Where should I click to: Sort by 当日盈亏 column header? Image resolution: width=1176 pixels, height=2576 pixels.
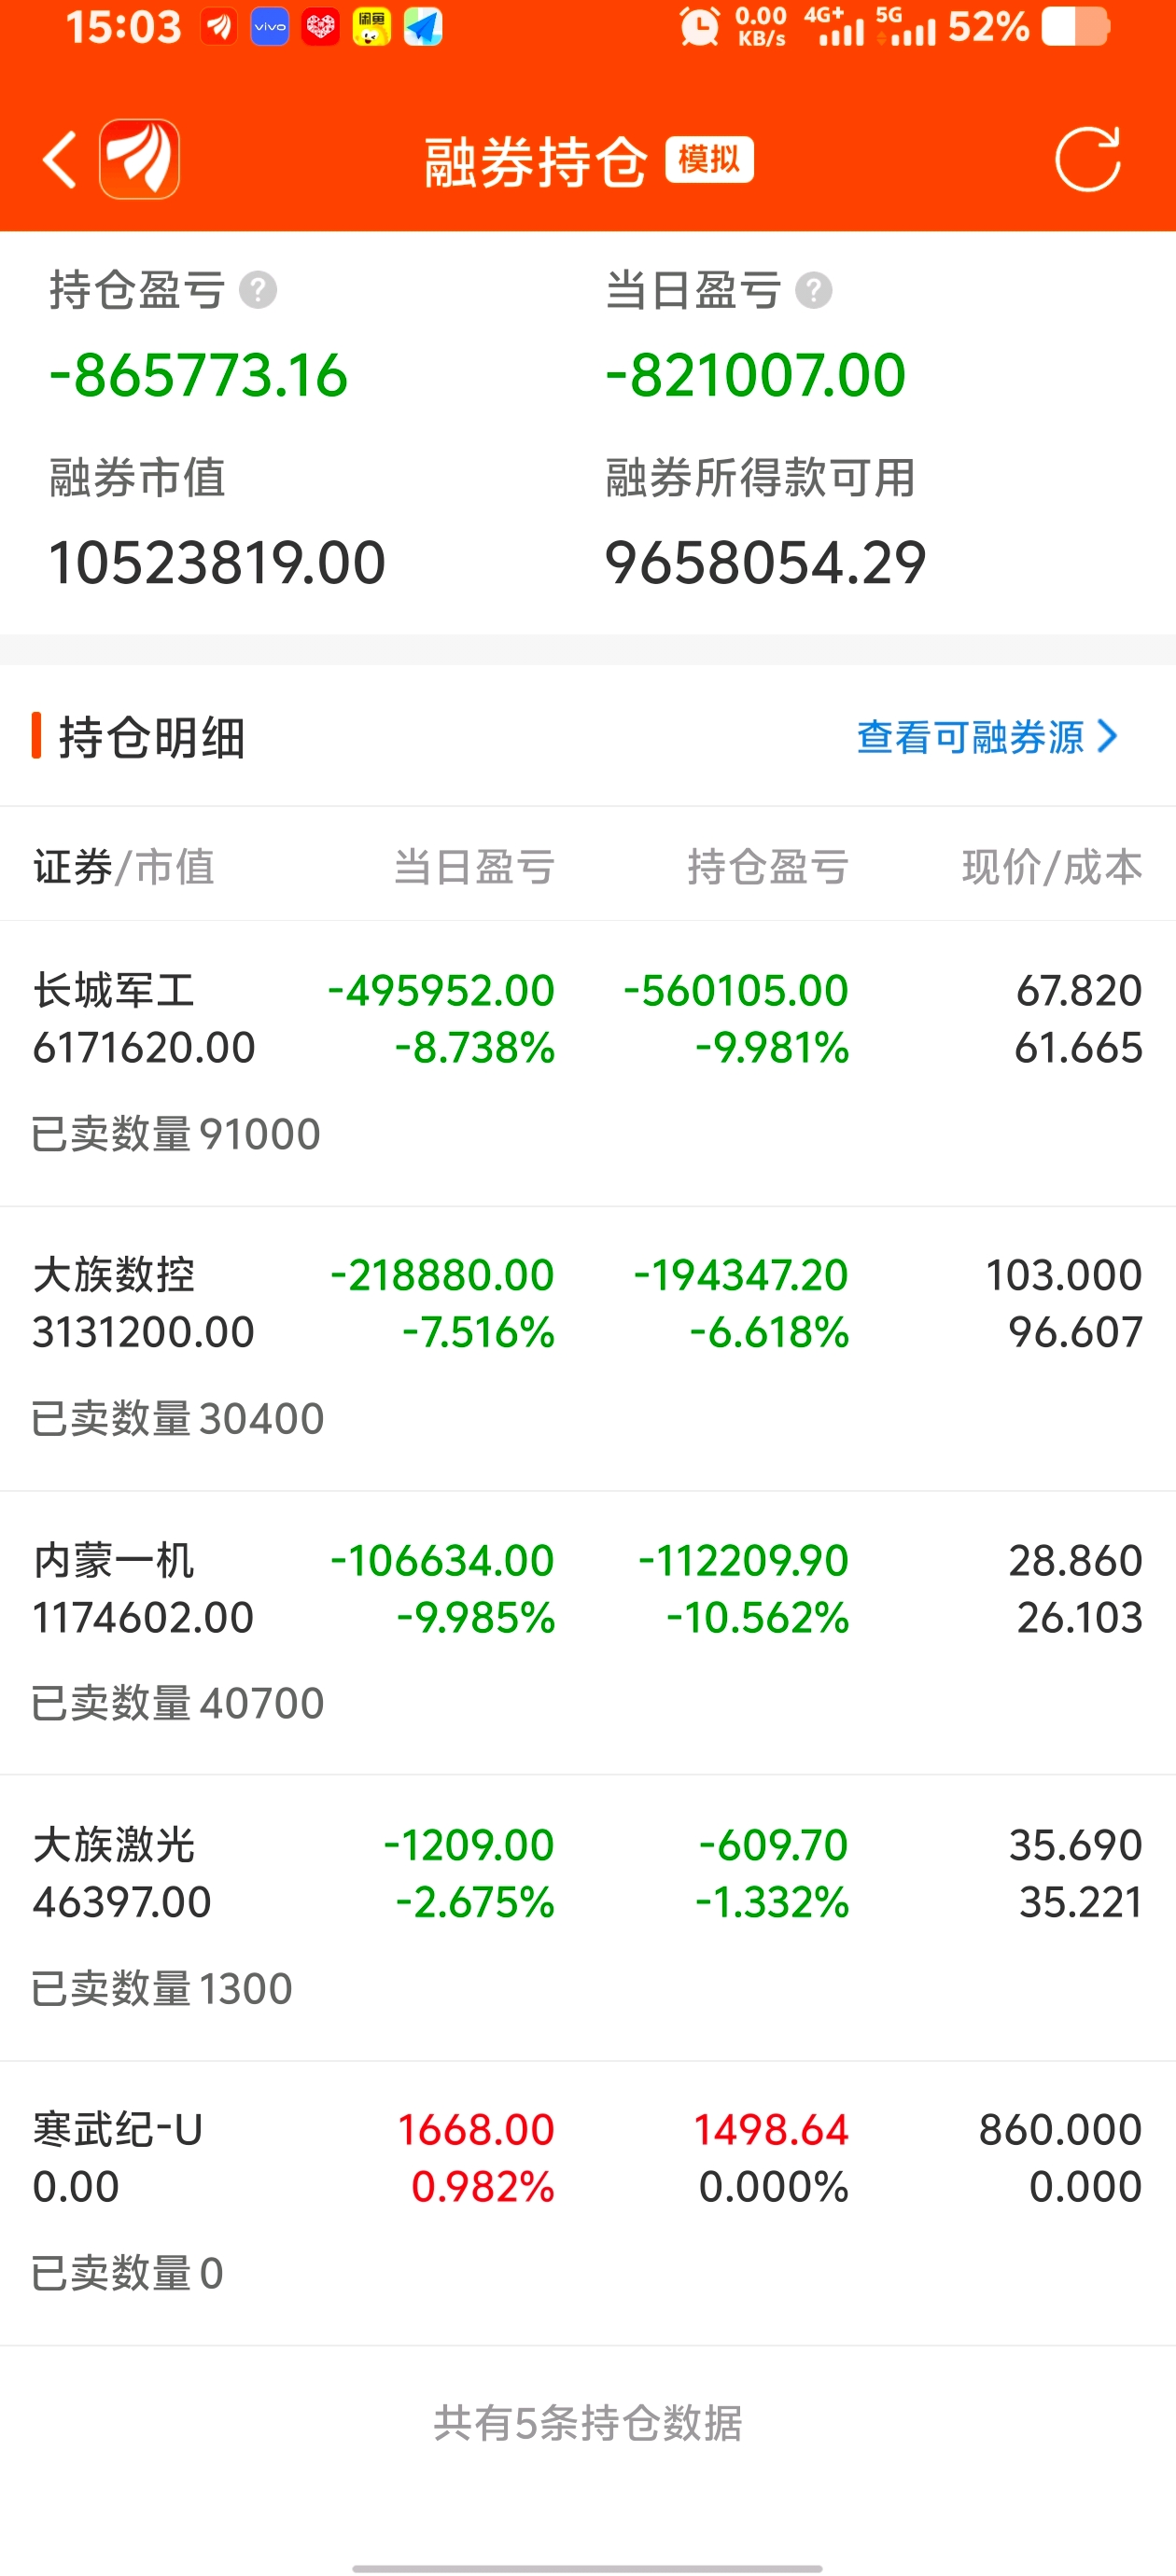pyautogui.click(x=474, y=866)
